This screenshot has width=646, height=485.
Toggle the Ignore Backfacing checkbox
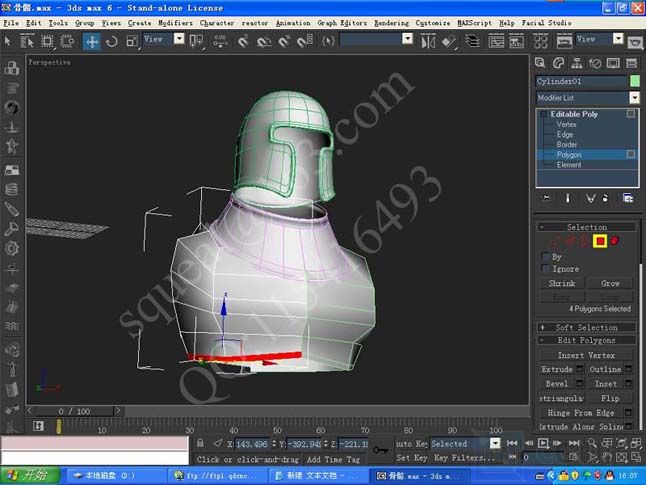[x=546, y=269]
